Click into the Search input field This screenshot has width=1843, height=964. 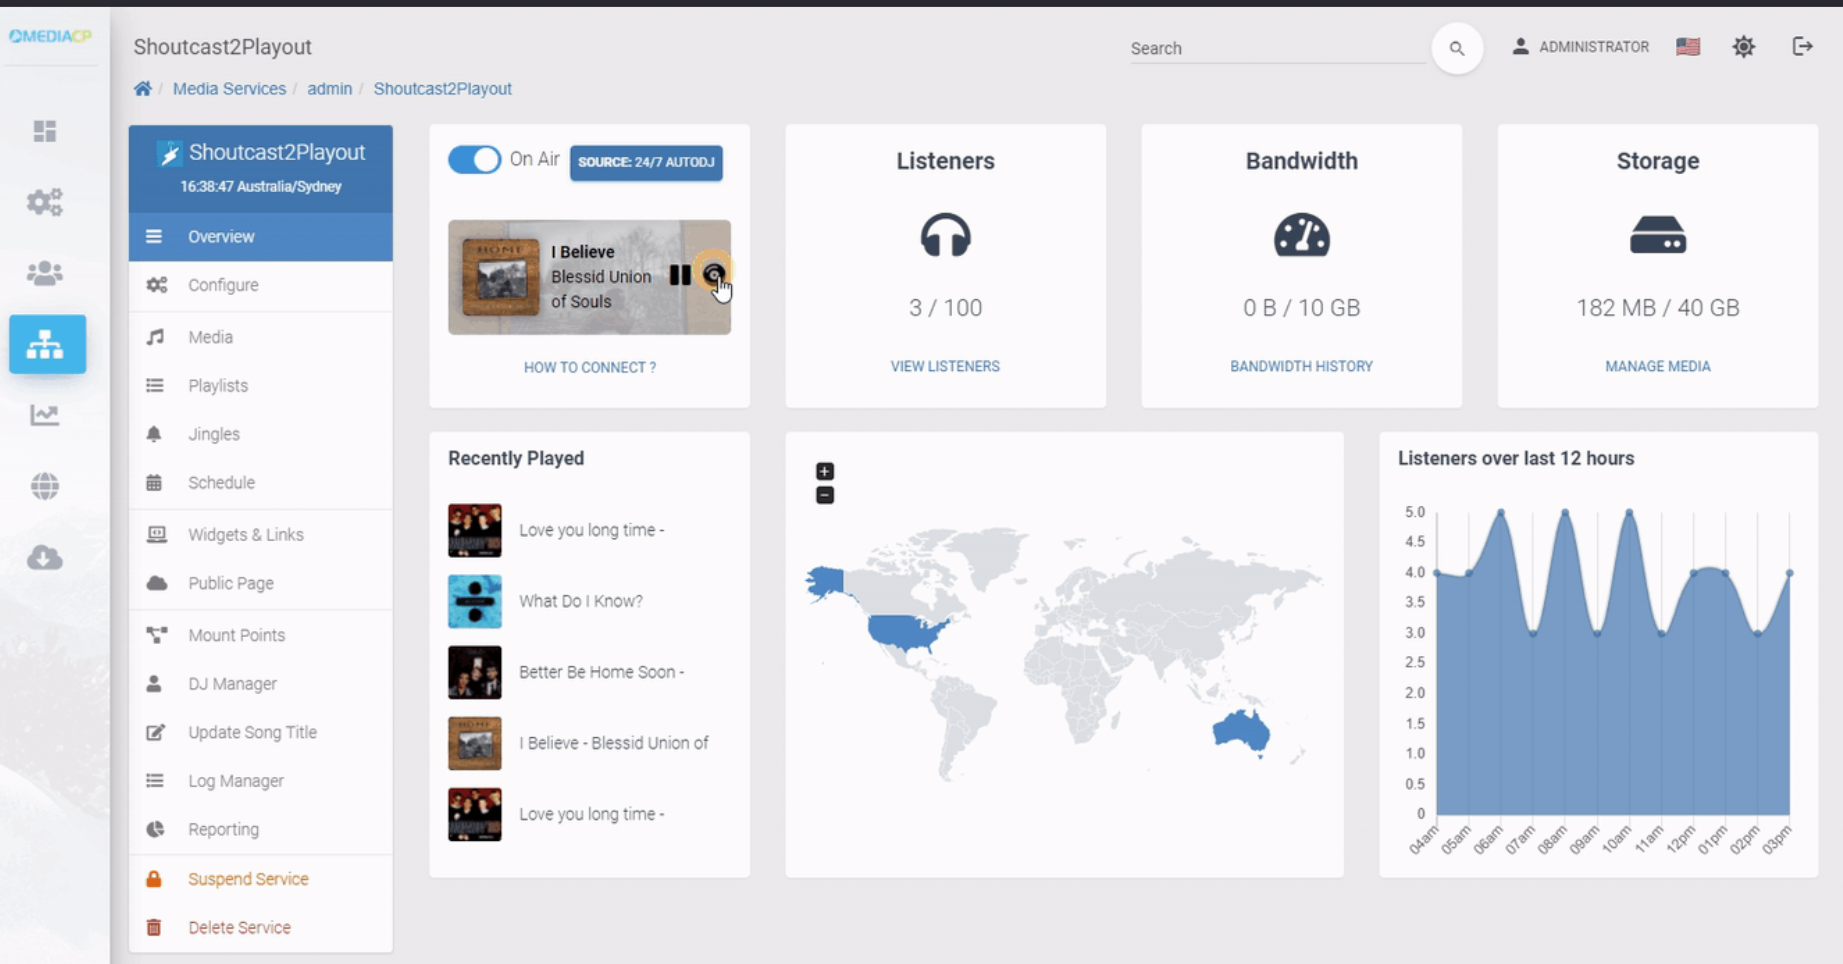1275,48
